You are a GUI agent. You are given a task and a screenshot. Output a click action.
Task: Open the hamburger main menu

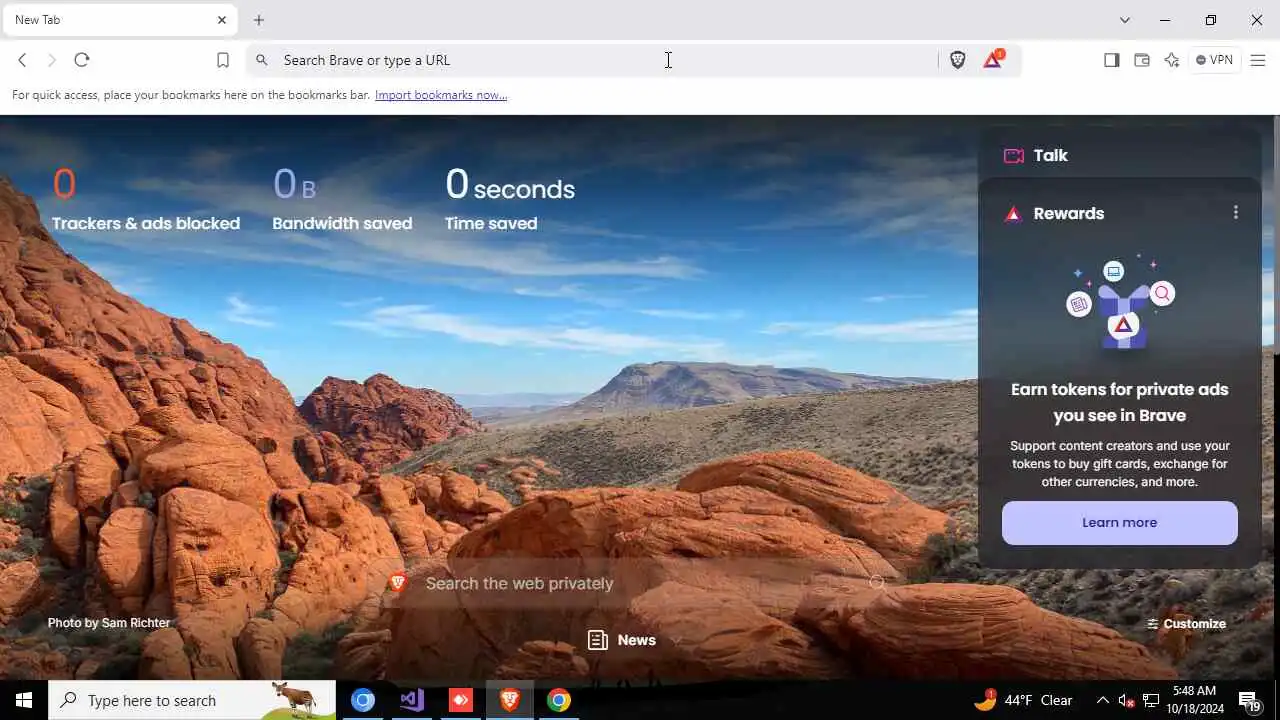pos(1258,60)
